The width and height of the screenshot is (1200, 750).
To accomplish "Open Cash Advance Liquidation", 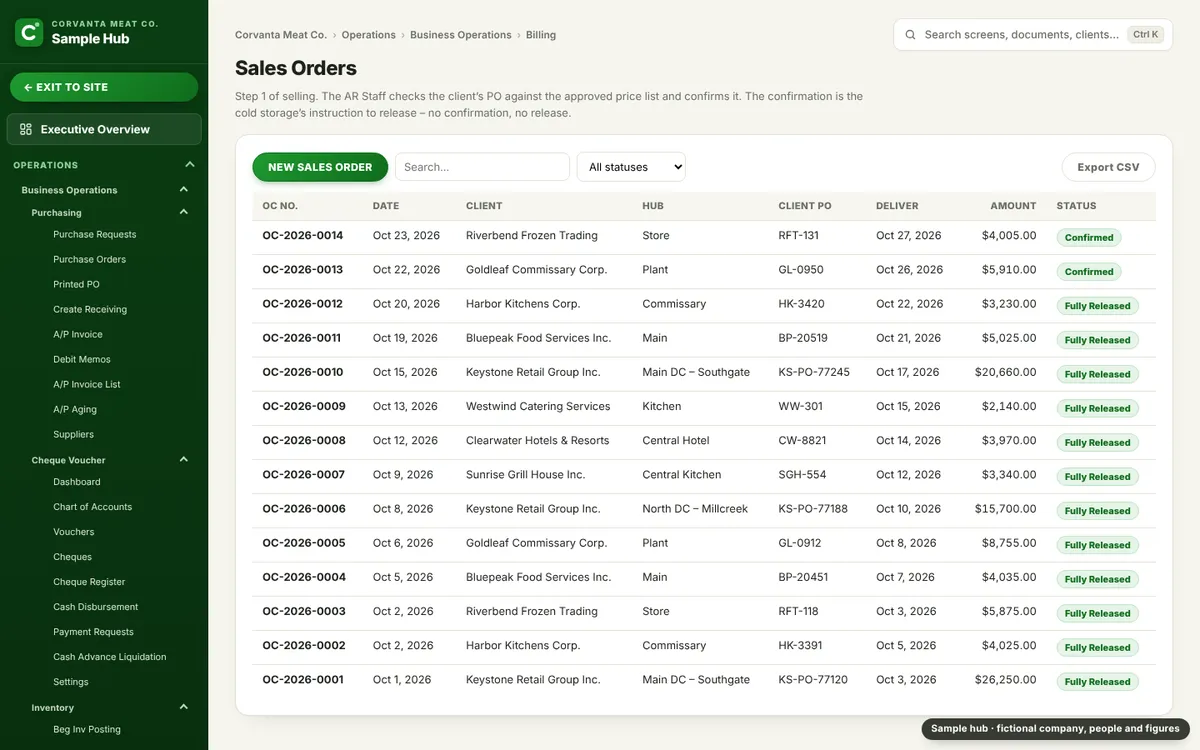I will point(110,657).
